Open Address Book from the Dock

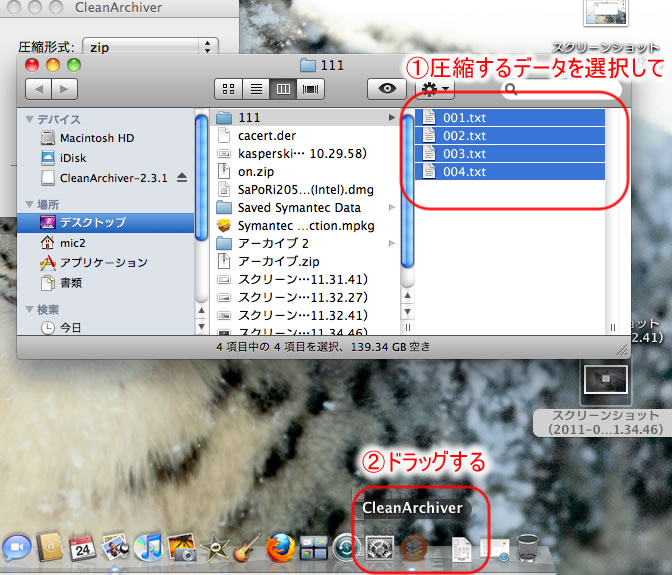[50, 548]
